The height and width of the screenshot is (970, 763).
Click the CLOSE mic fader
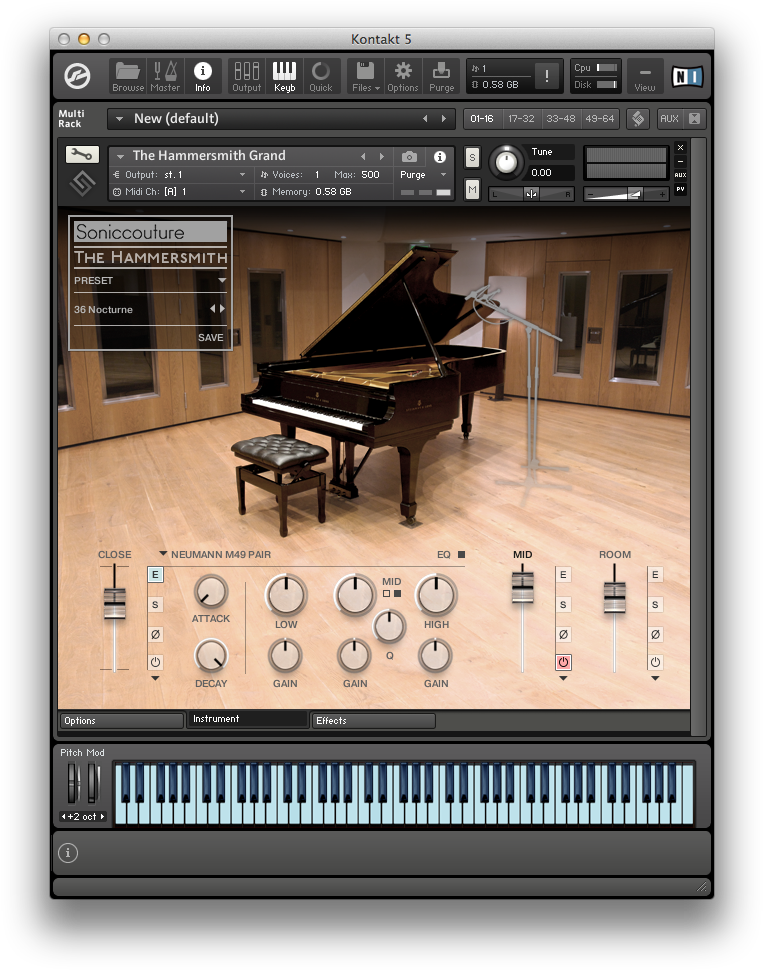pyautogui.click(x=114, y=603)
